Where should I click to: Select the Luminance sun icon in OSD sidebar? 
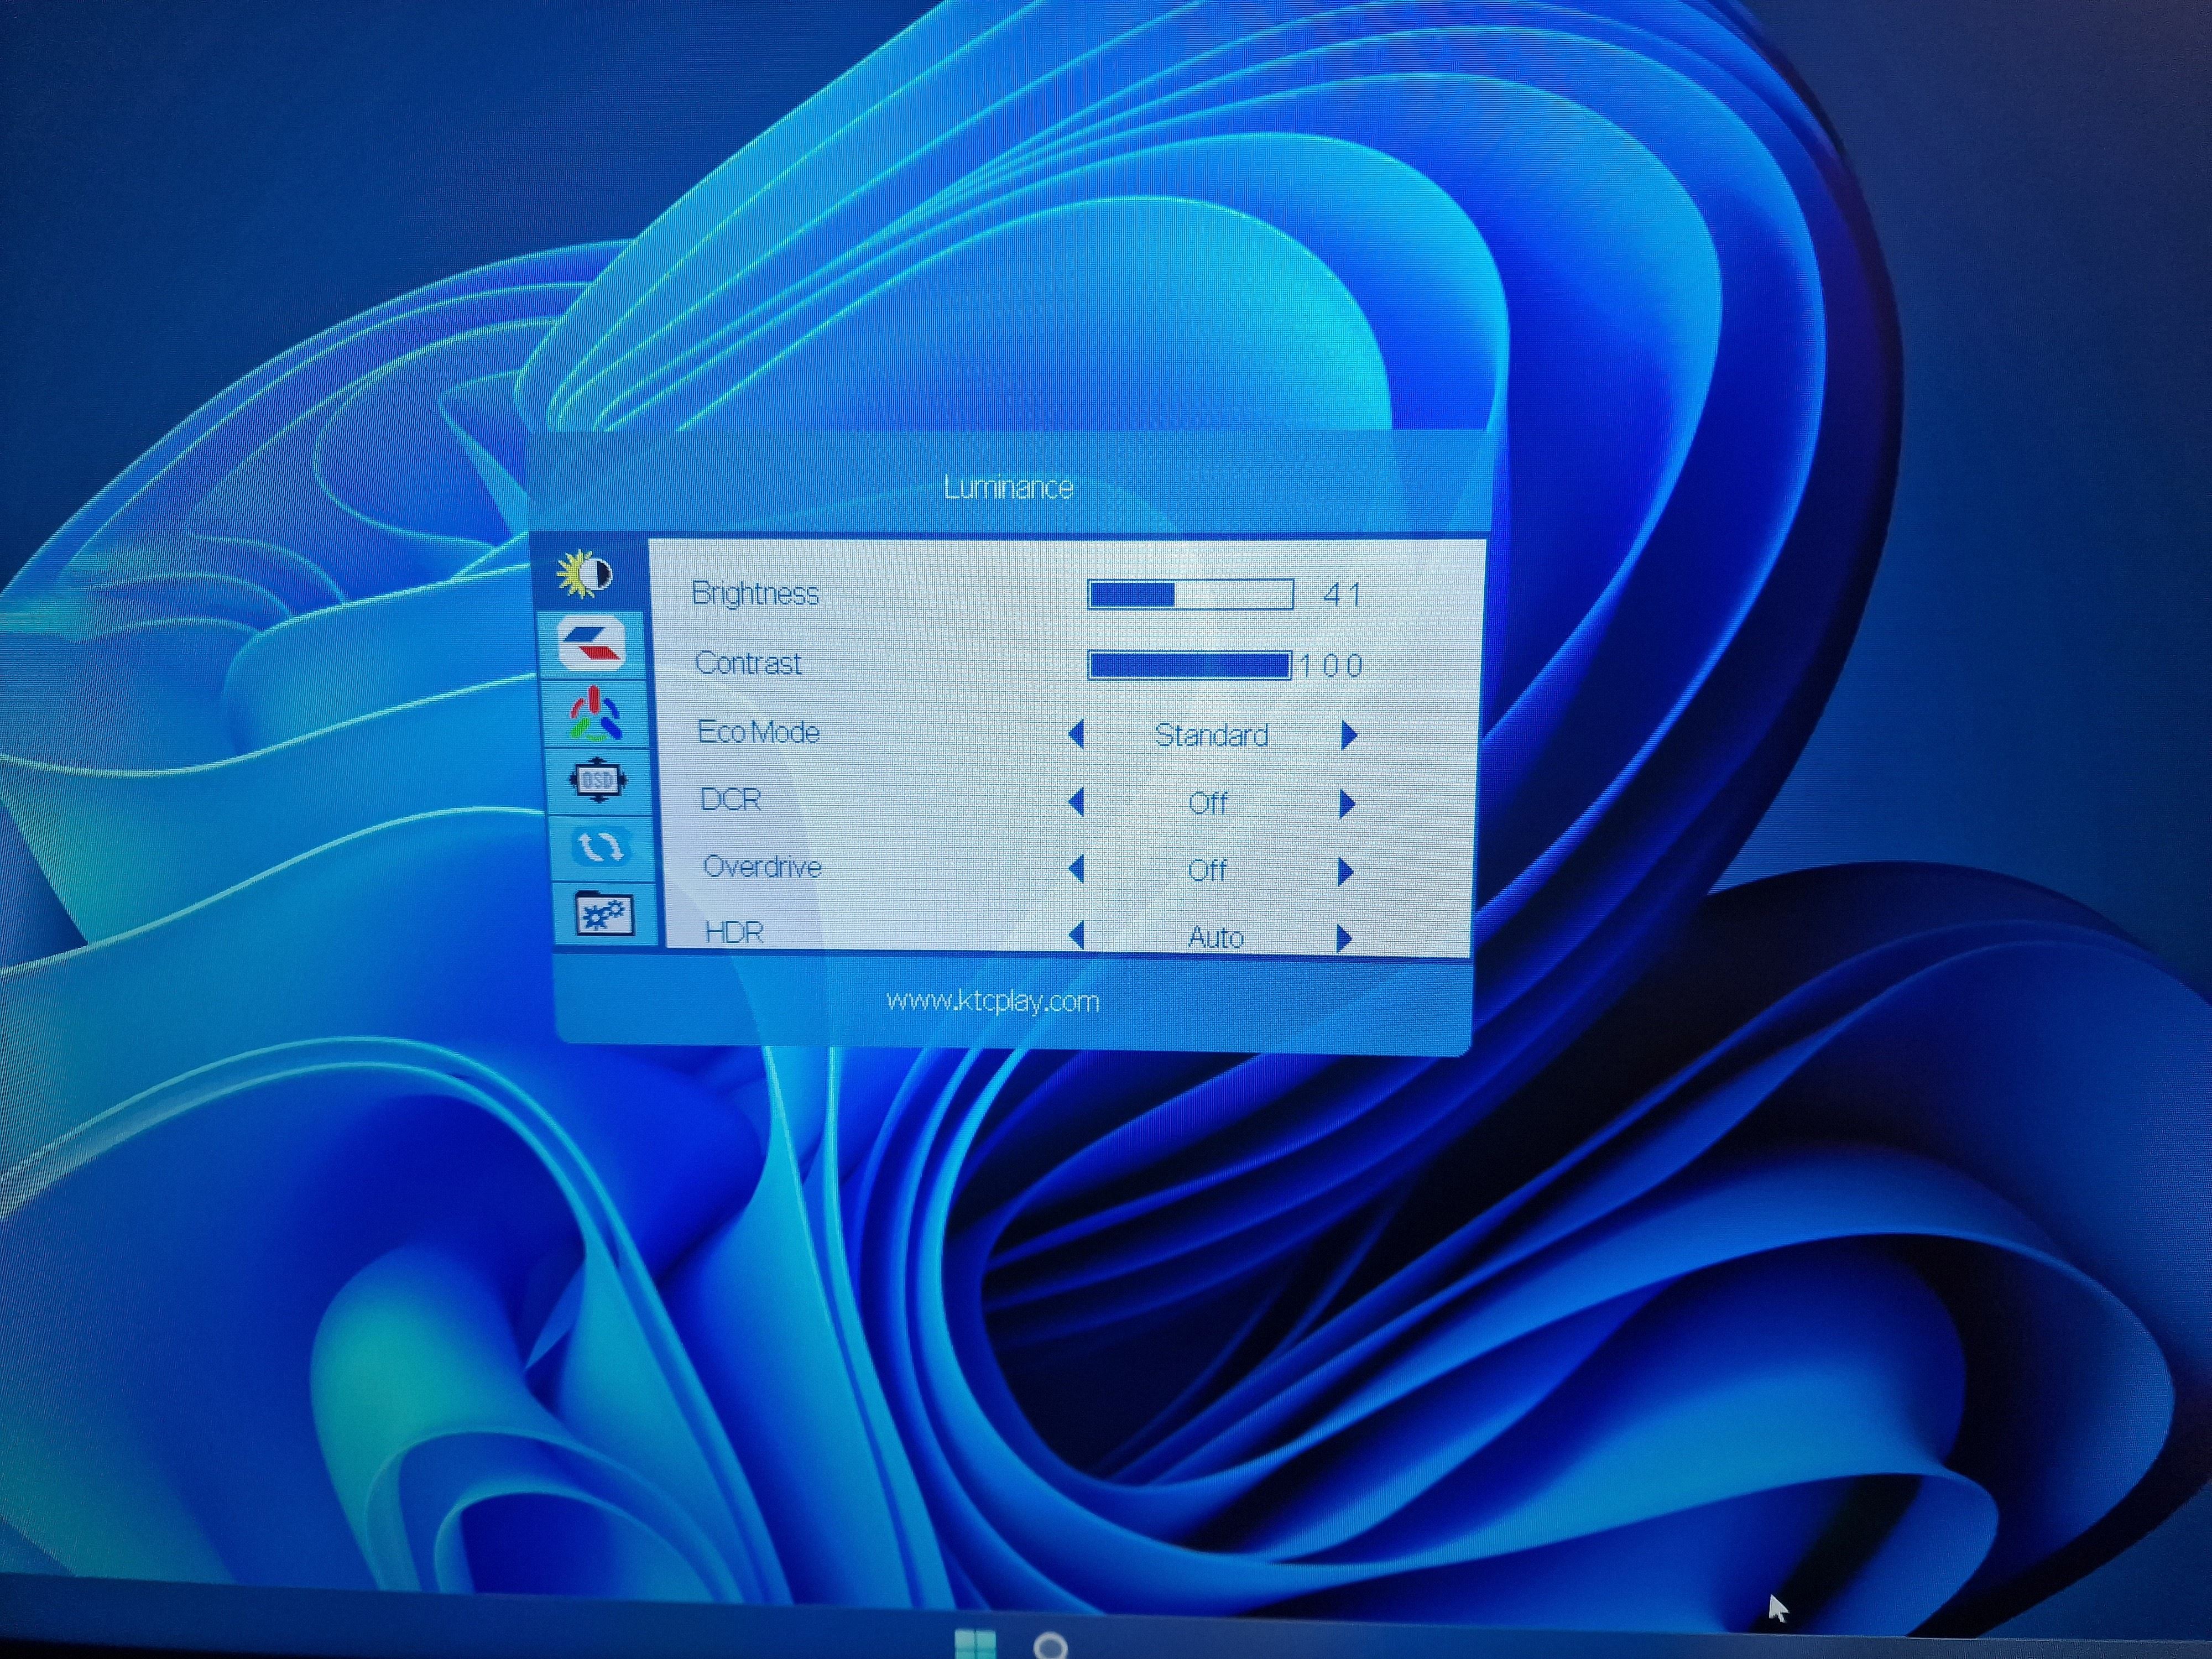pos(585,574)
